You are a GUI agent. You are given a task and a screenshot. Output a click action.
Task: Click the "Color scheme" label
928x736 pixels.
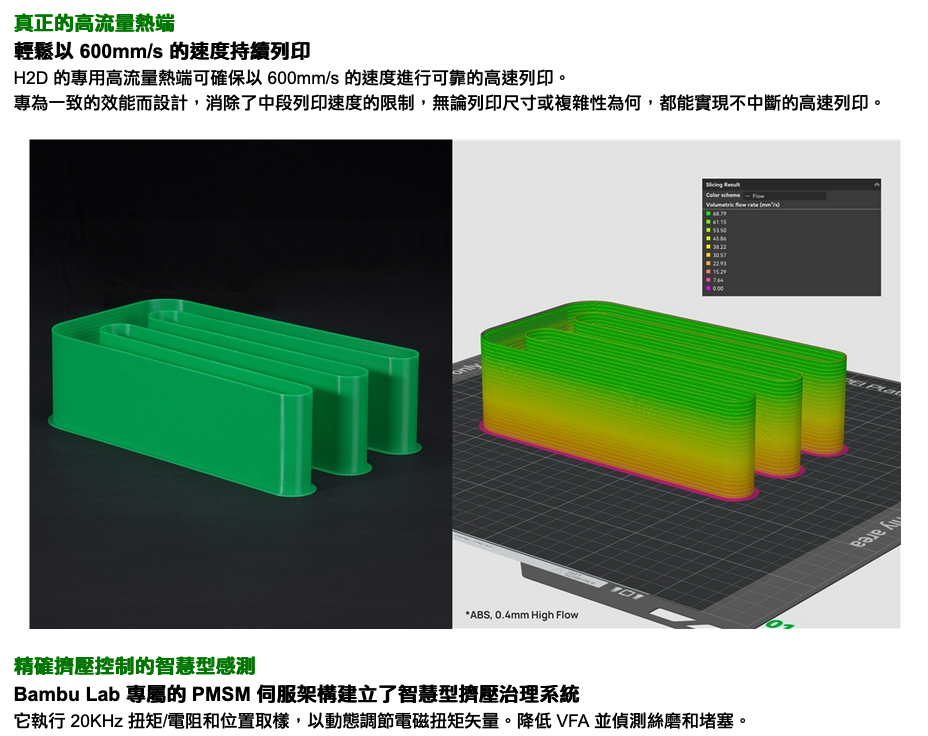(723, 195)
